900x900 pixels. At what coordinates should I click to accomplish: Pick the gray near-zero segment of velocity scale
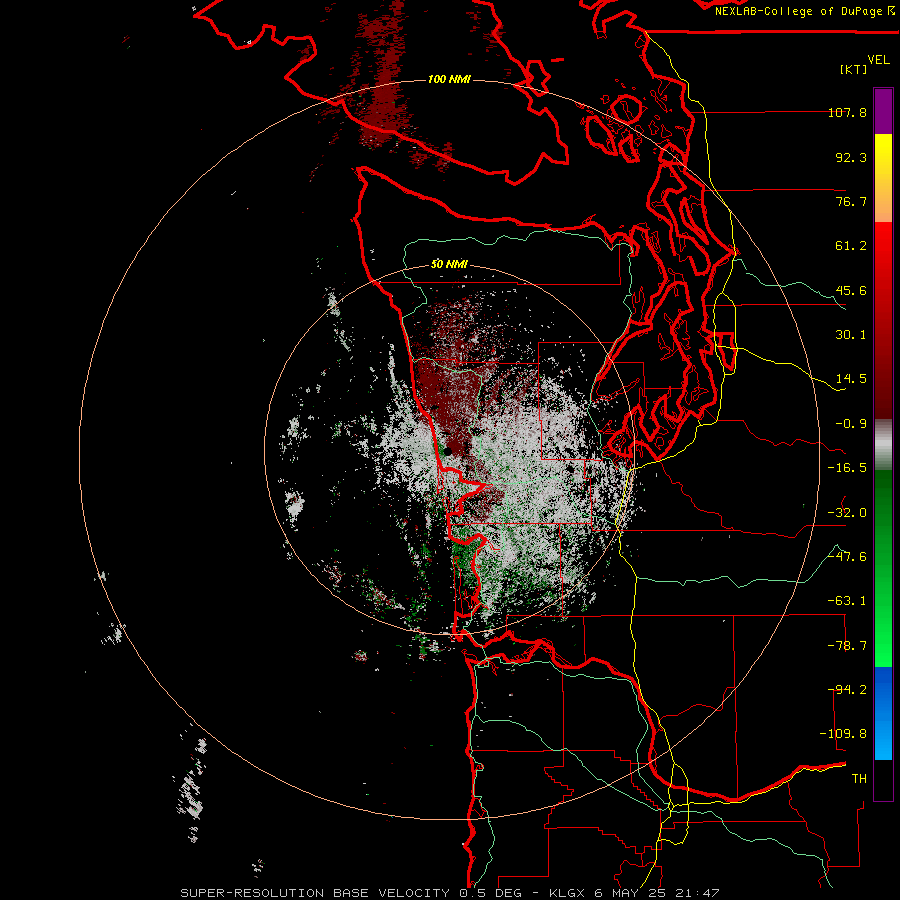point(883,445)
